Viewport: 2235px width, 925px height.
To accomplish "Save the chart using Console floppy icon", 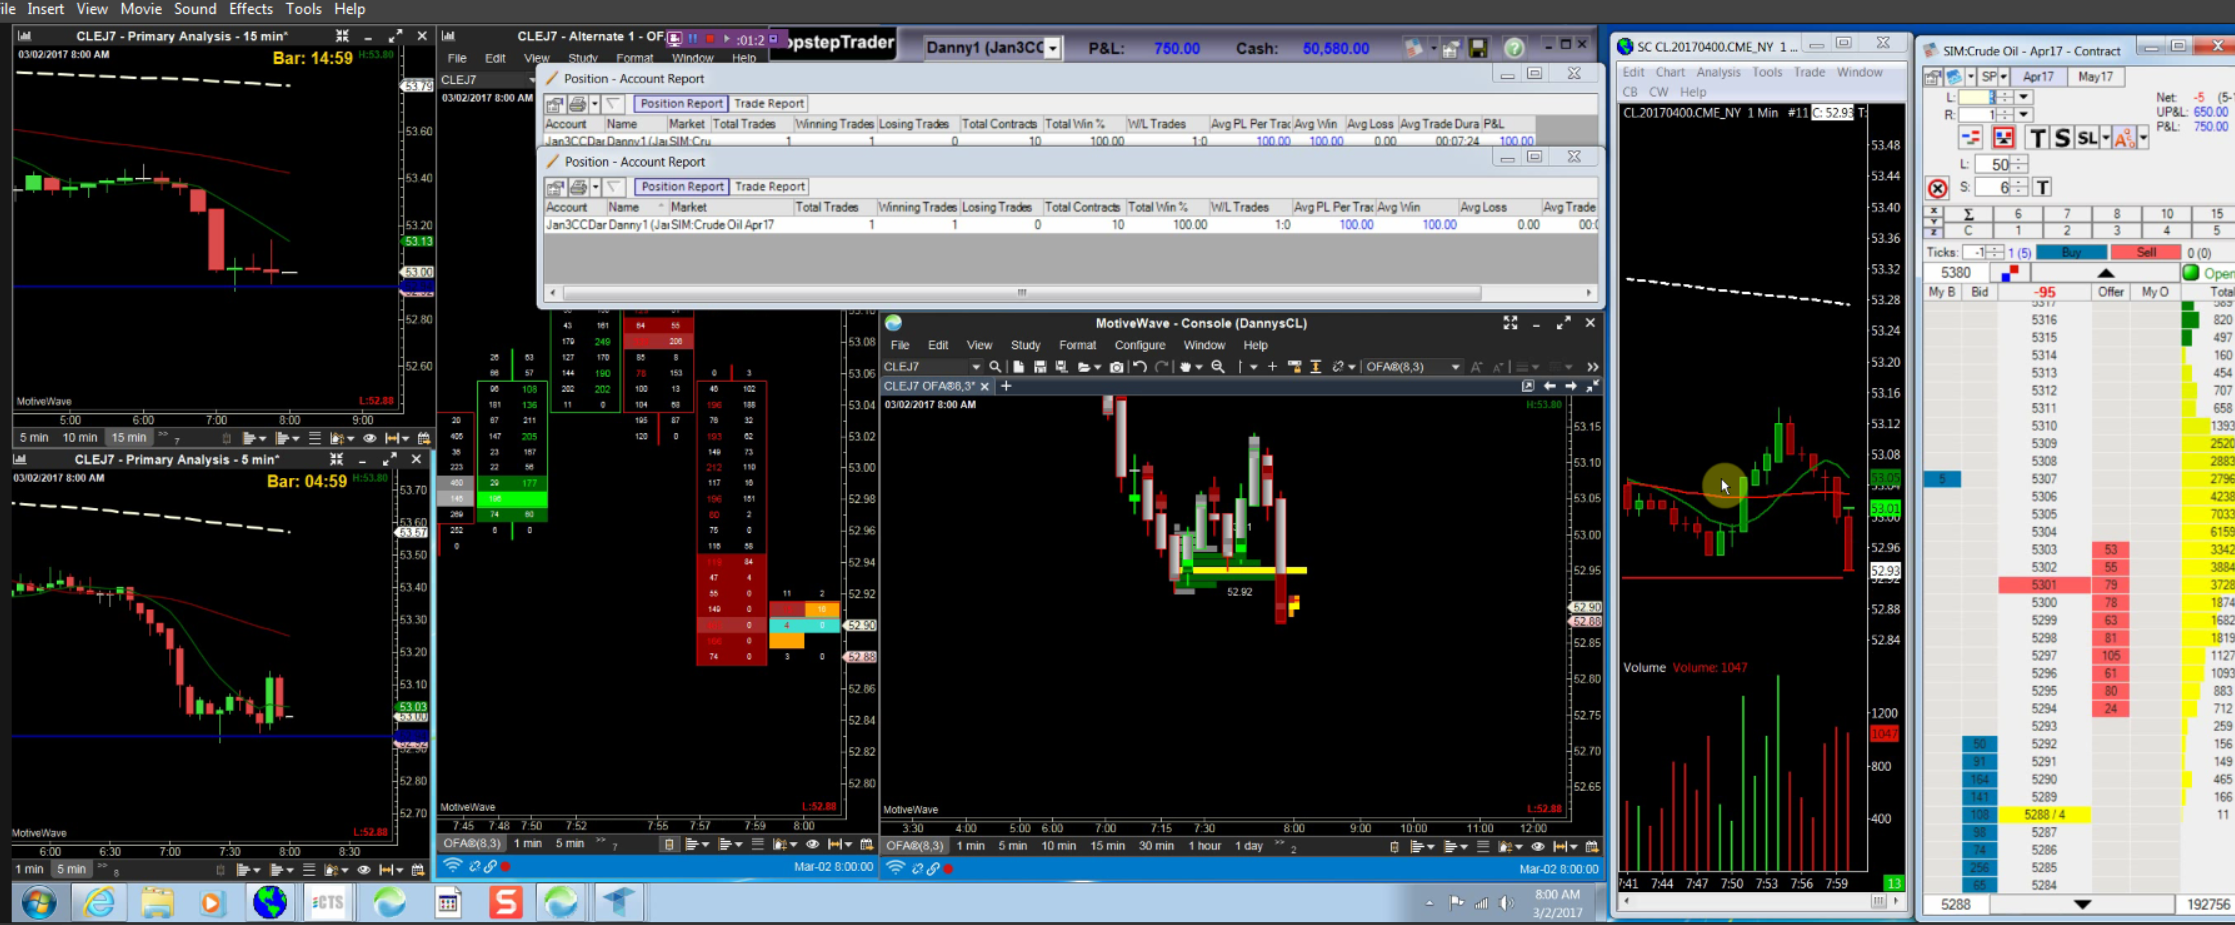I will tap(1040, 367).
